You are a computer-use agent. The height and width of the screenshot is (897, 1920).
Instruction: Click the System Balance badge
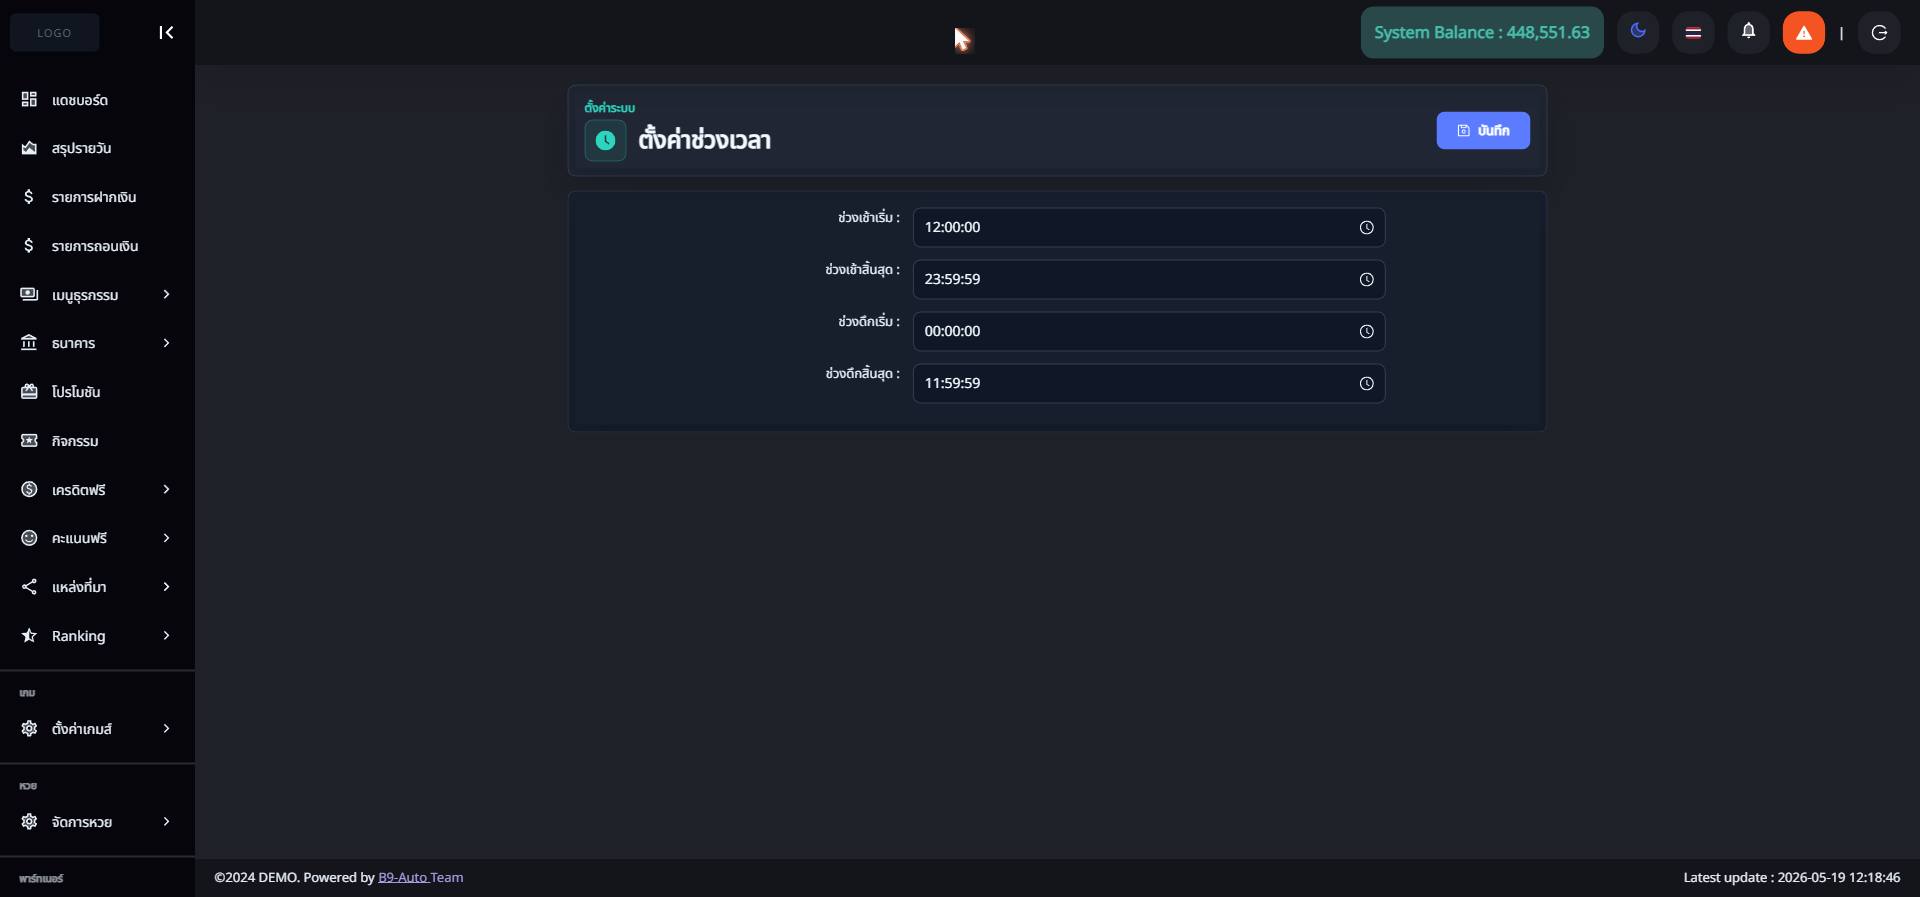tap(1482, 32)
